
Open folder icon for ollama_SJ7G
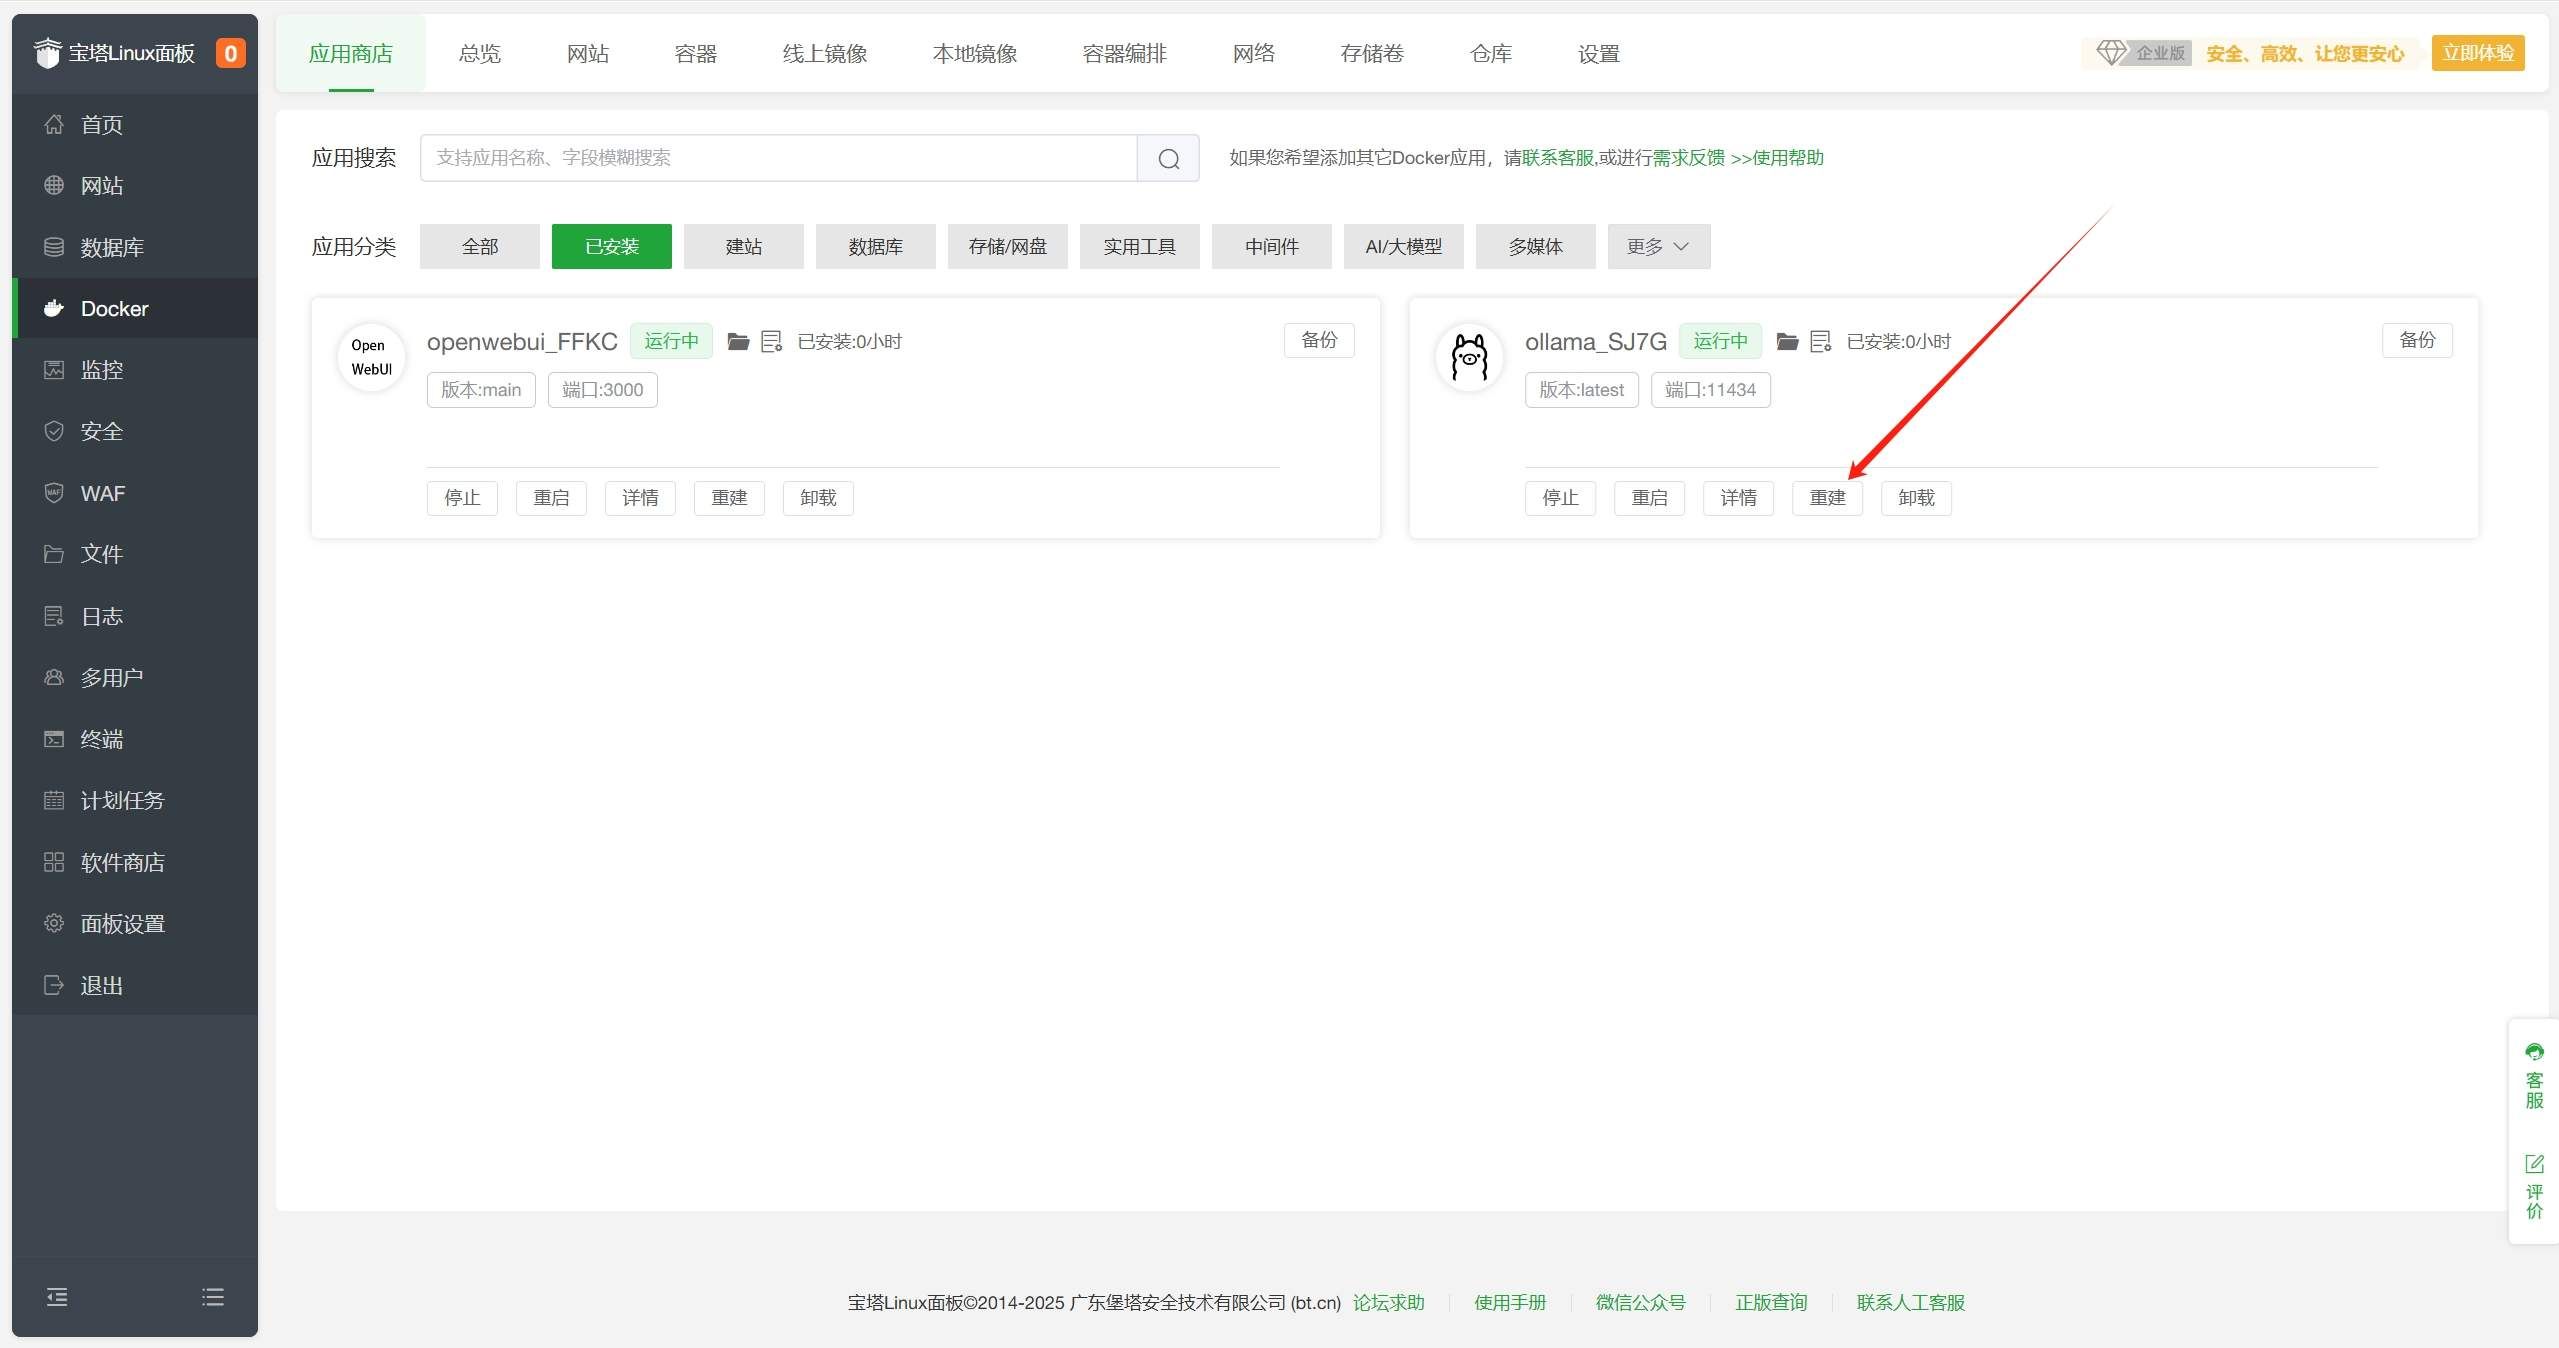pos(1787,342)
